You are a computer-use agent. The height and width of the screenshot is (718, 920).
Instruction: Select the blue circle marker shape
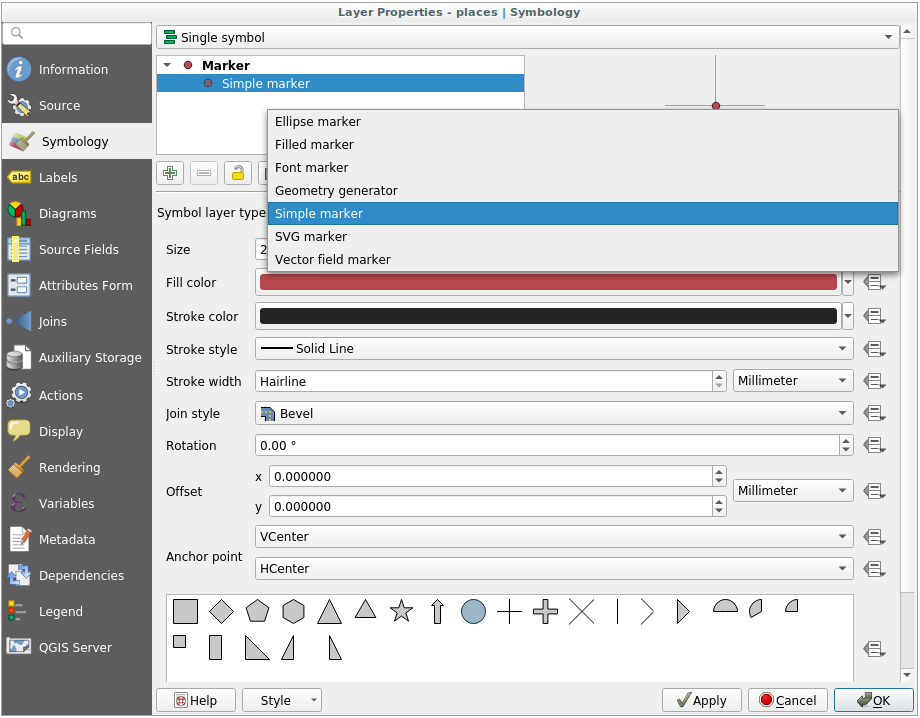point(473,611)
